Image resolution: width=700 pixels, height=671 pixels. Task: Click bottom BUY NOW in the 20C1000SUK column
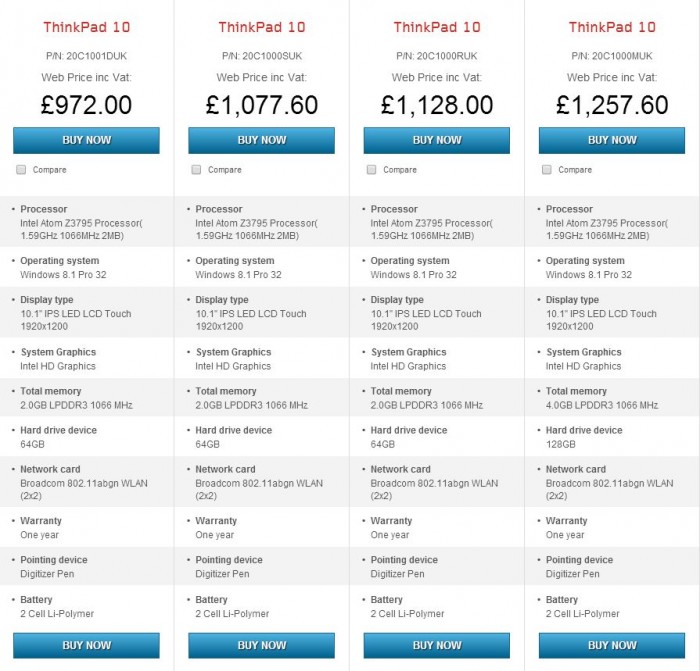coord(261,645)
